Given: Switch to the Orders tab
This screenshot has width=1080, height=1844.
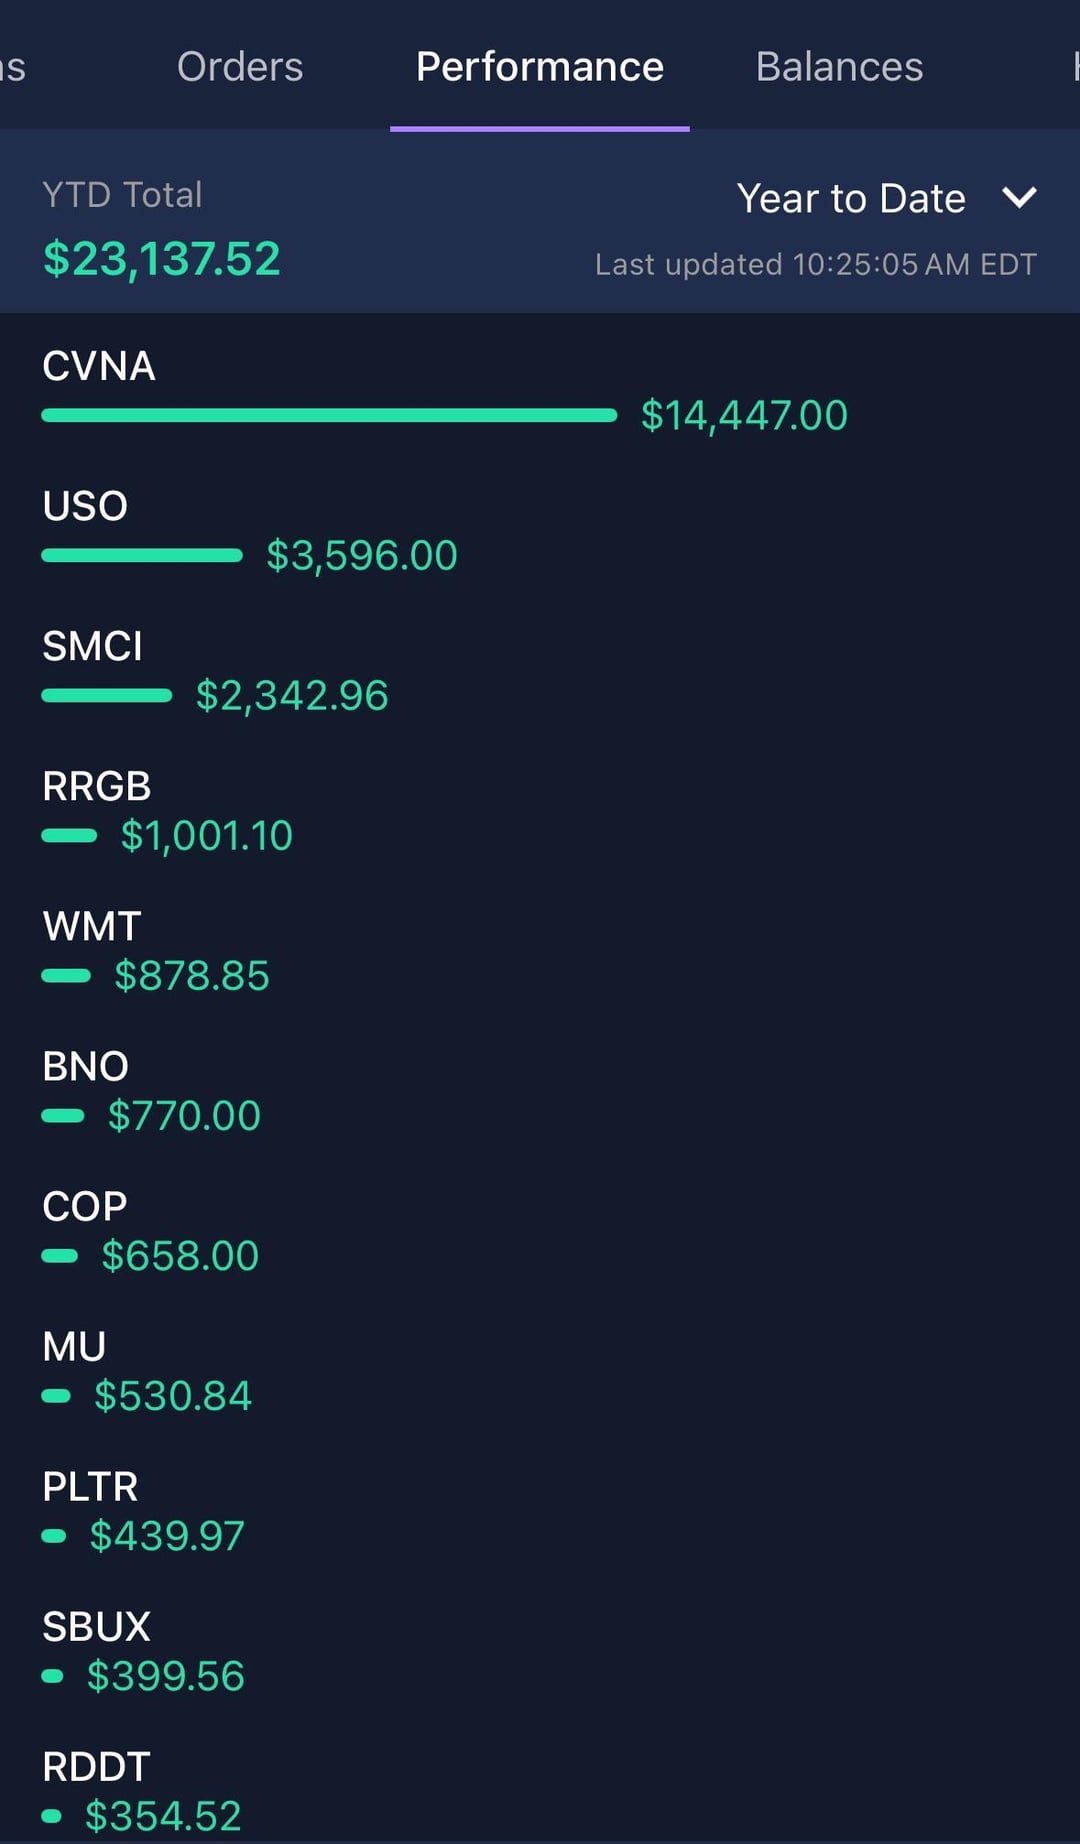Looking at the screenshot, I should (240, 67).
